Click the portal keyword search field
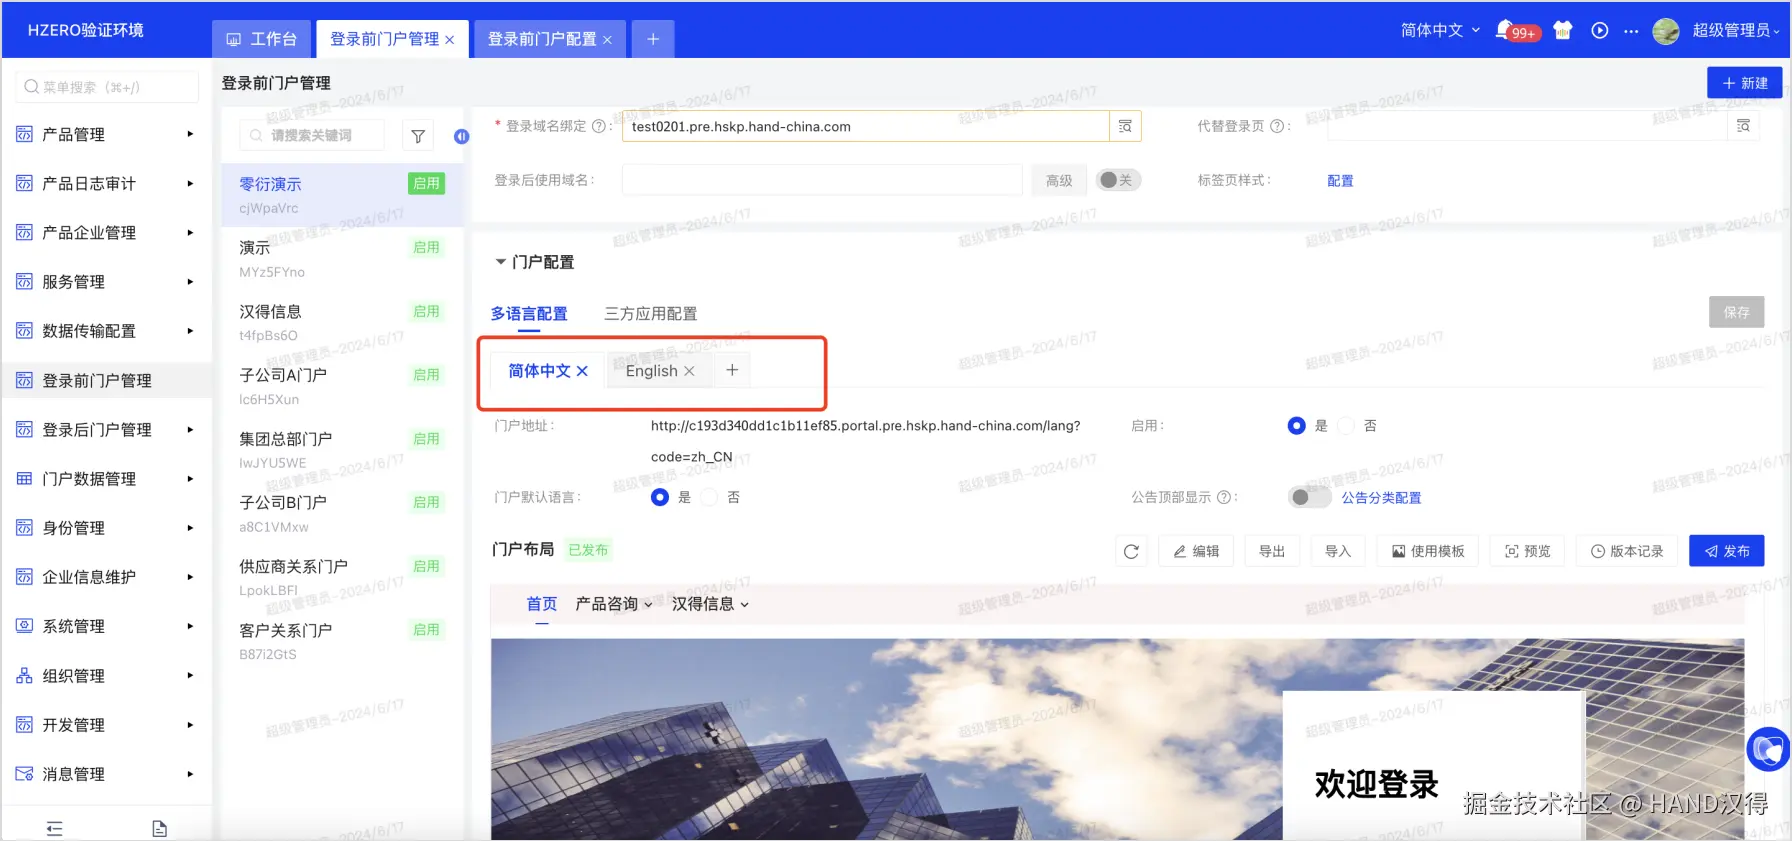This screenshot has height=841, width=1792. pos(312,135)
